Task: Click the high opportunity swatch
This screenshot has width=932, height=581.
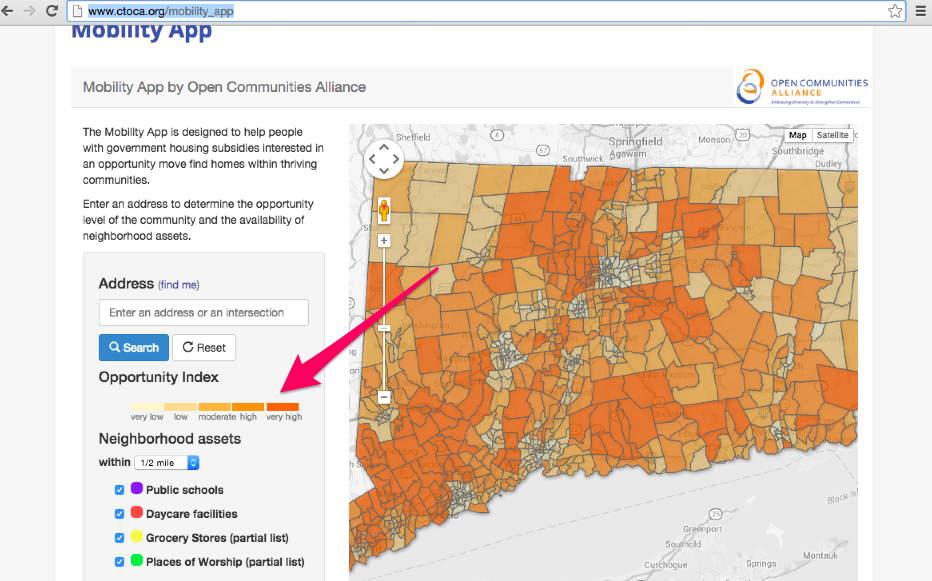Action: (x=248, y=407)
